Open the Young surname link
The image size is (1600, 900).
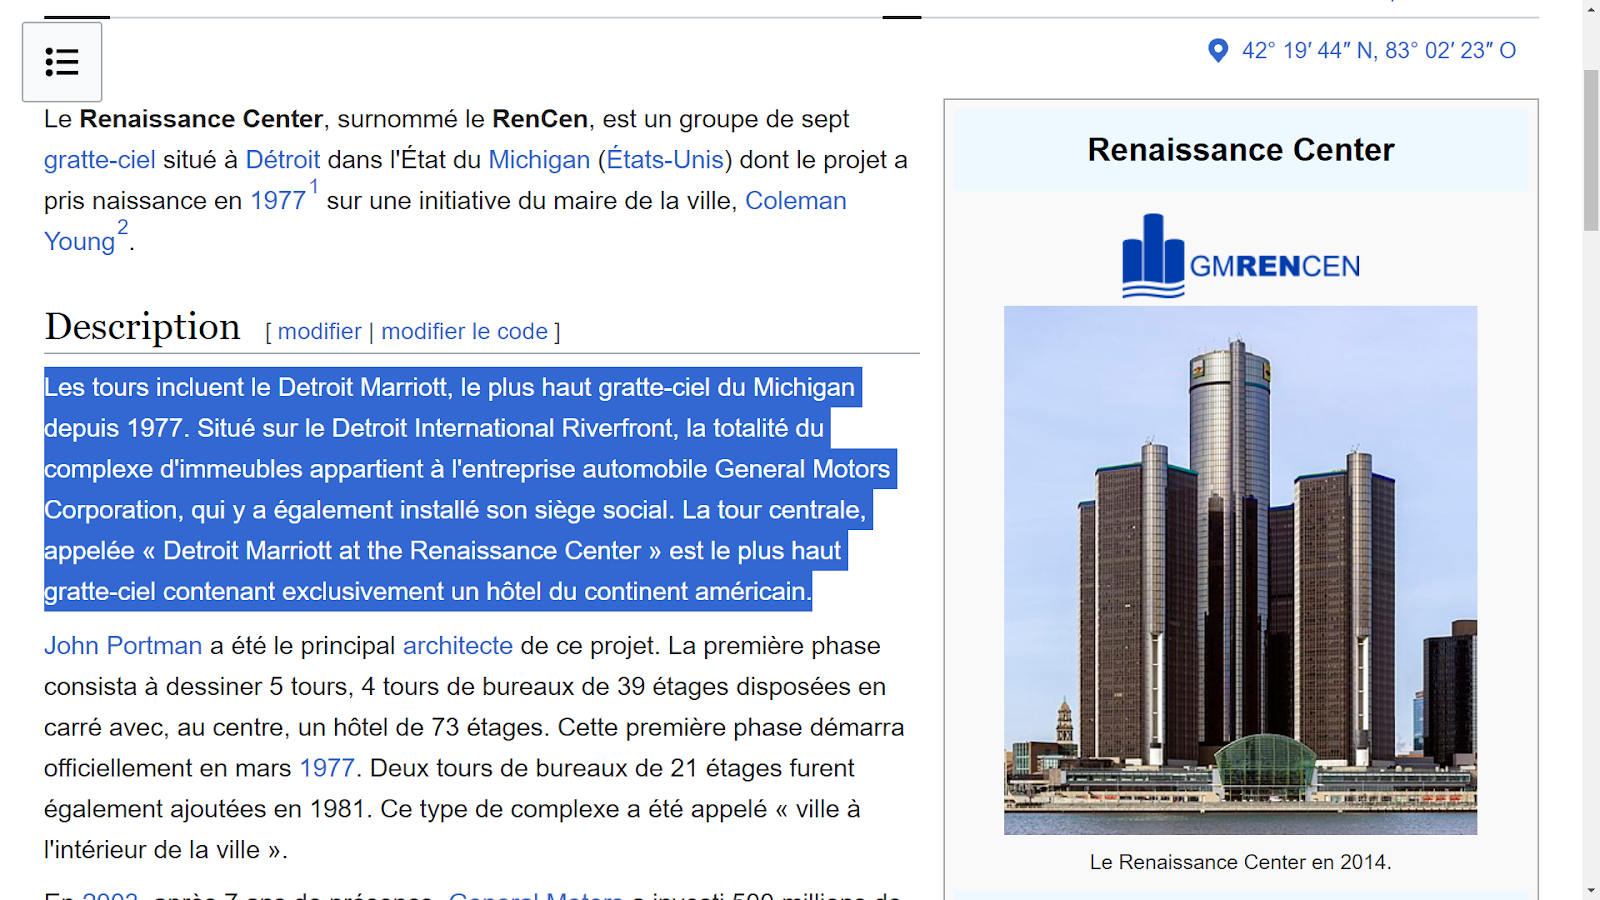pos(80,242)
